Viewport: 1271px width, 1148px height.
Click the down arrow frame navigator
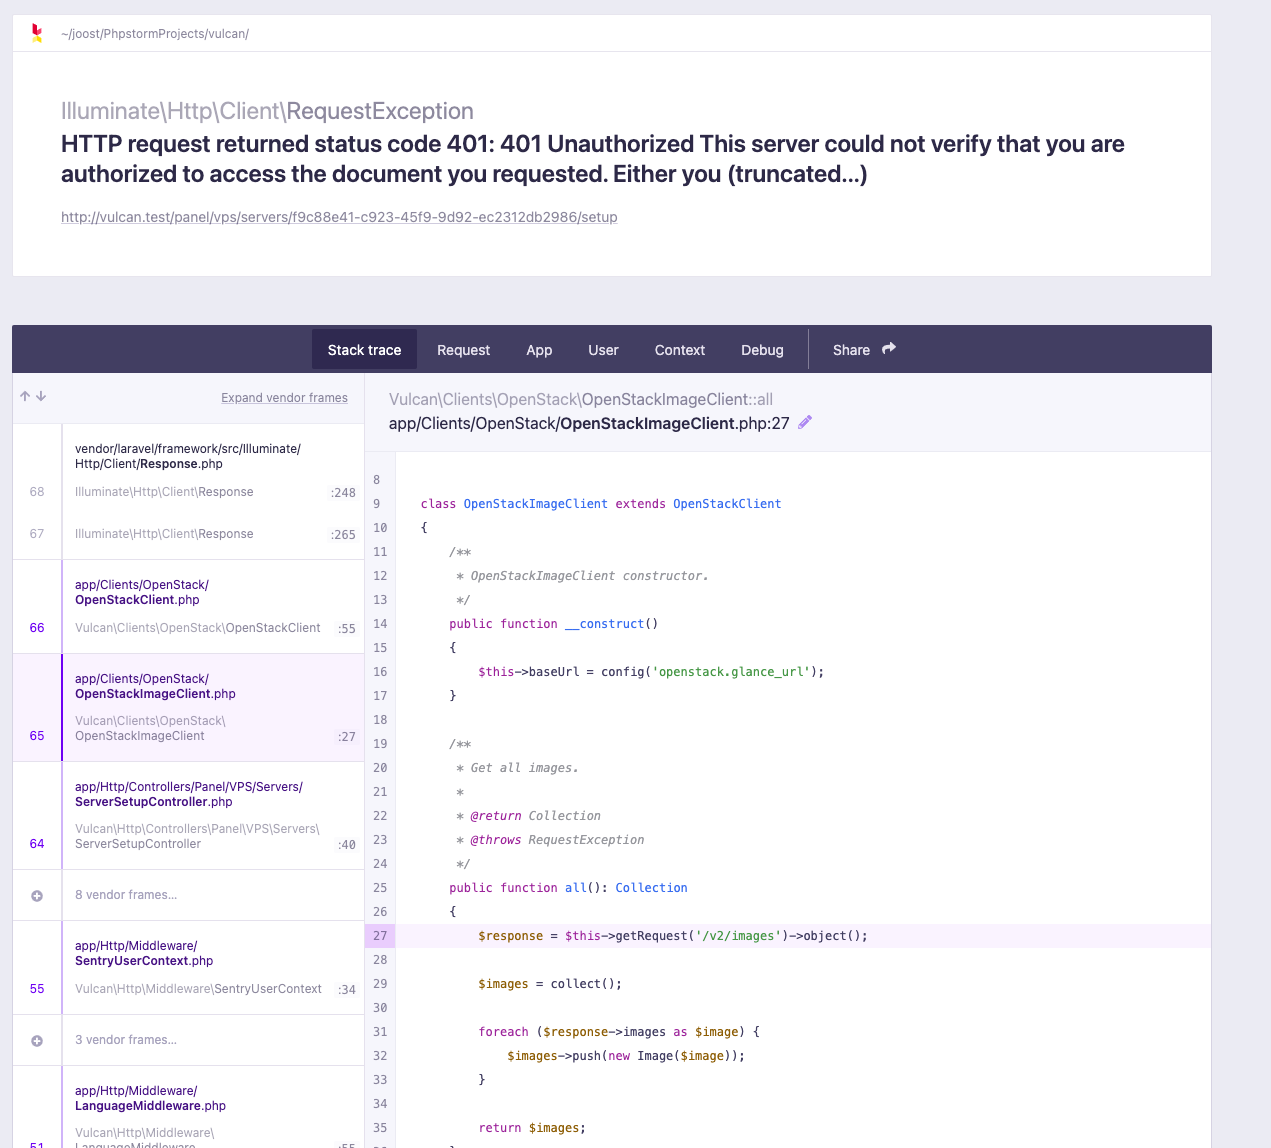click(41, 396)
